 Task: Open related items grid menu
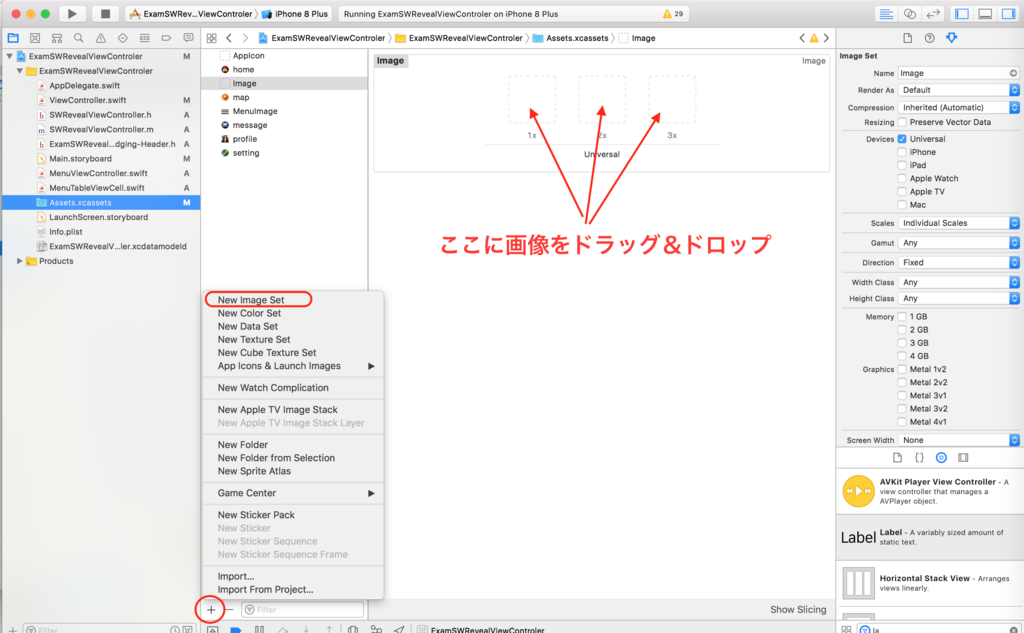pyautogui.click(x=212, y=38)
